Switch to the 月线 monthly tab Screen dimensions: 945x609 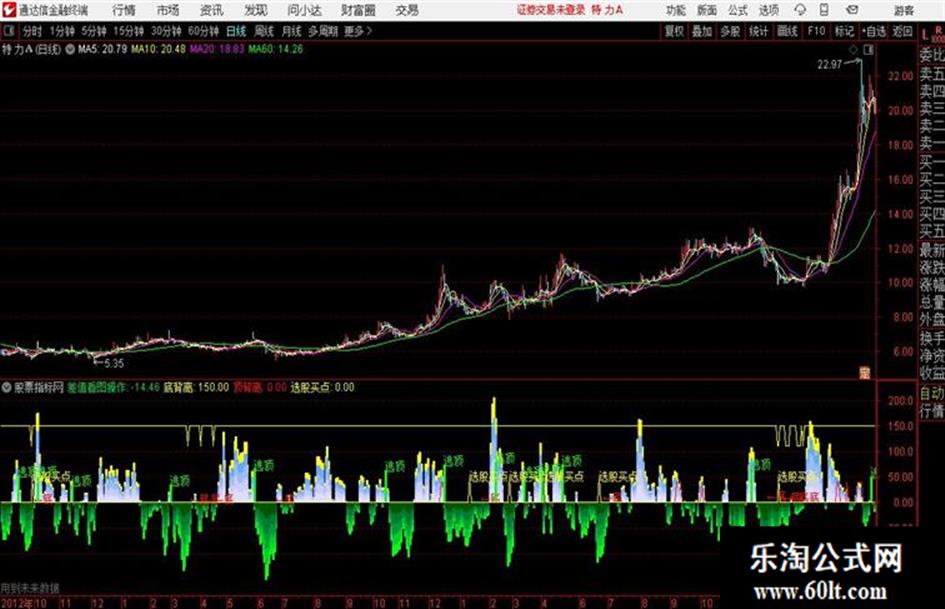pos(291,31)
